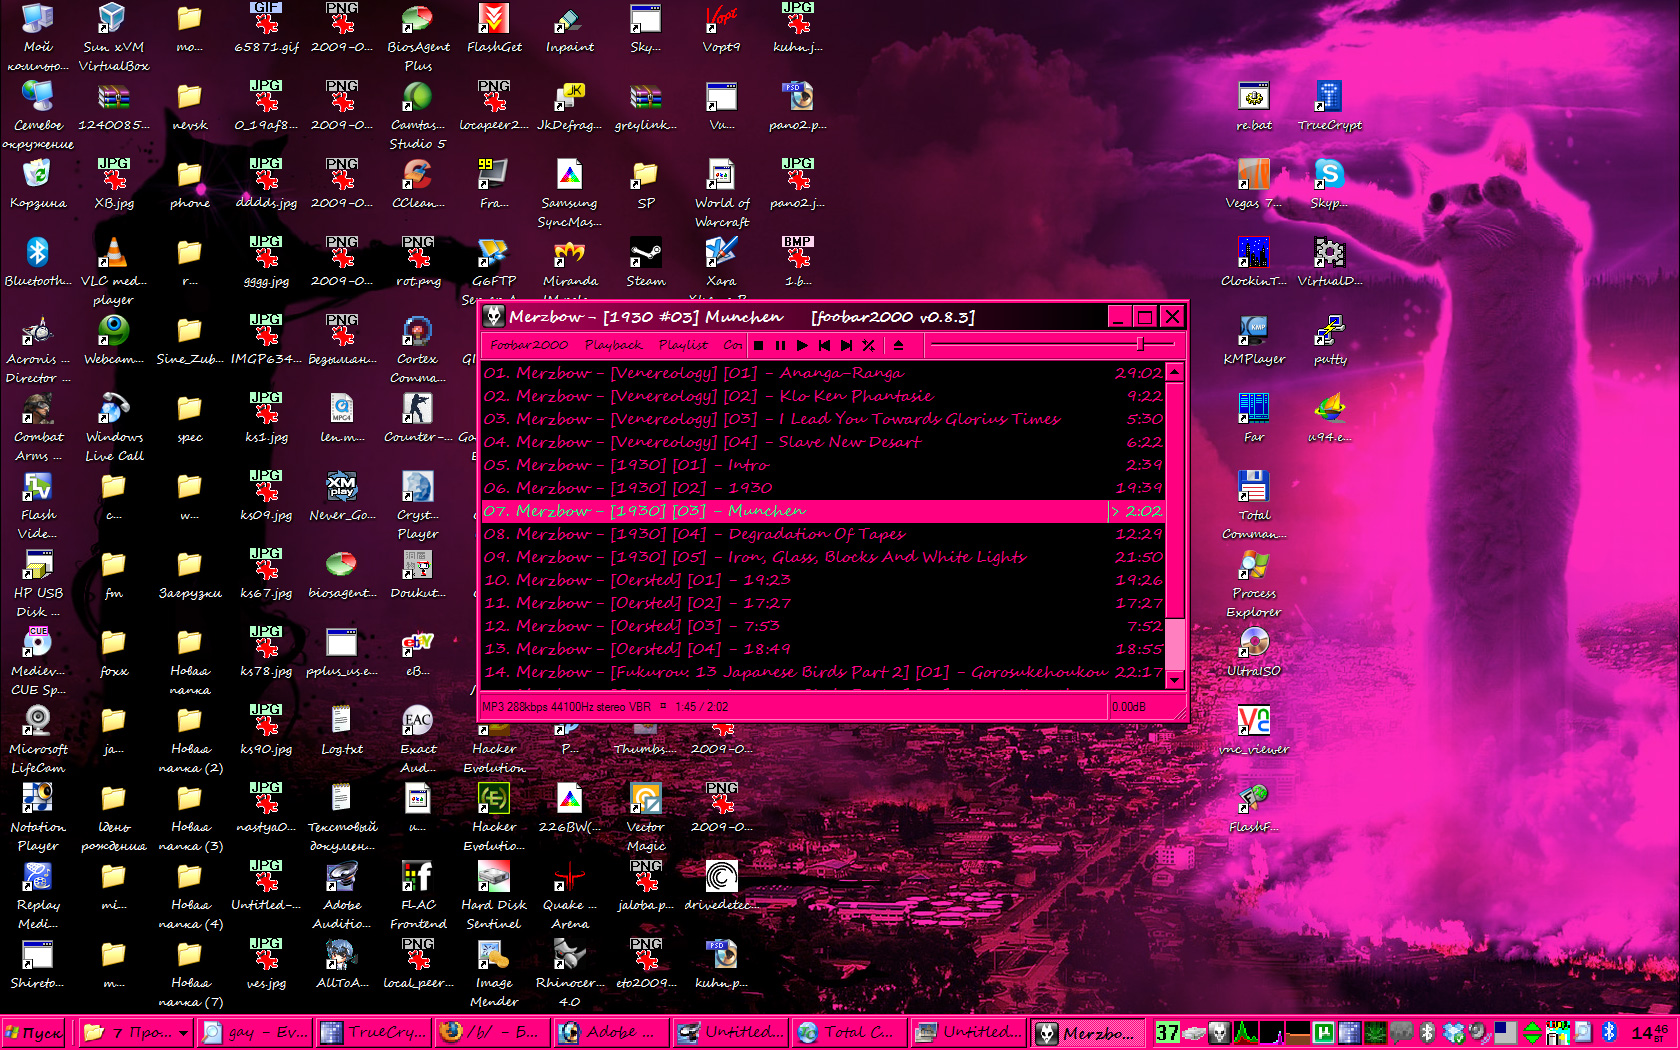Select track 09 Iron, Glass, Blocks And White Lights
The height and width of the screenshot is (1050, 1680).
point(822,557)
